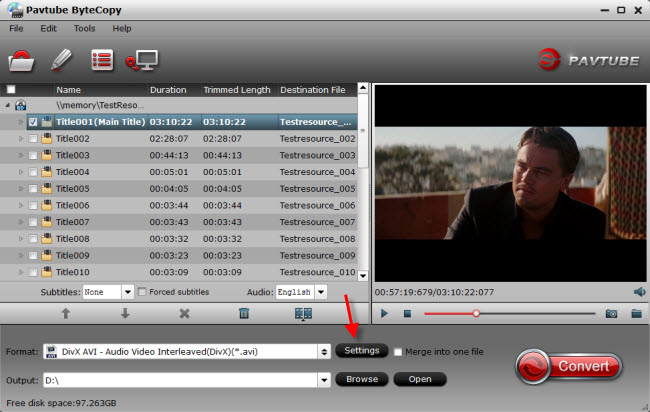The image size is (650, 412).
Task: Open the Edit menu
Action: click(48, 29)
